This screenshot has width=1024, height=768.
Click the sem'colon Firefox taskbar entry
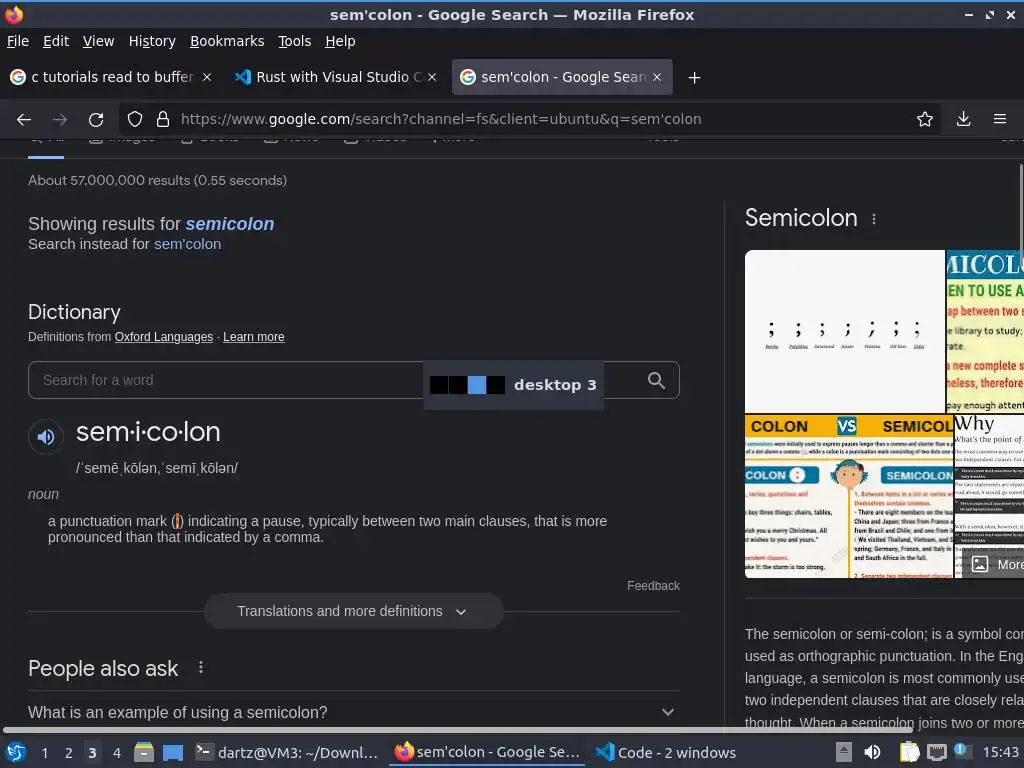click(x=487, y=752)
